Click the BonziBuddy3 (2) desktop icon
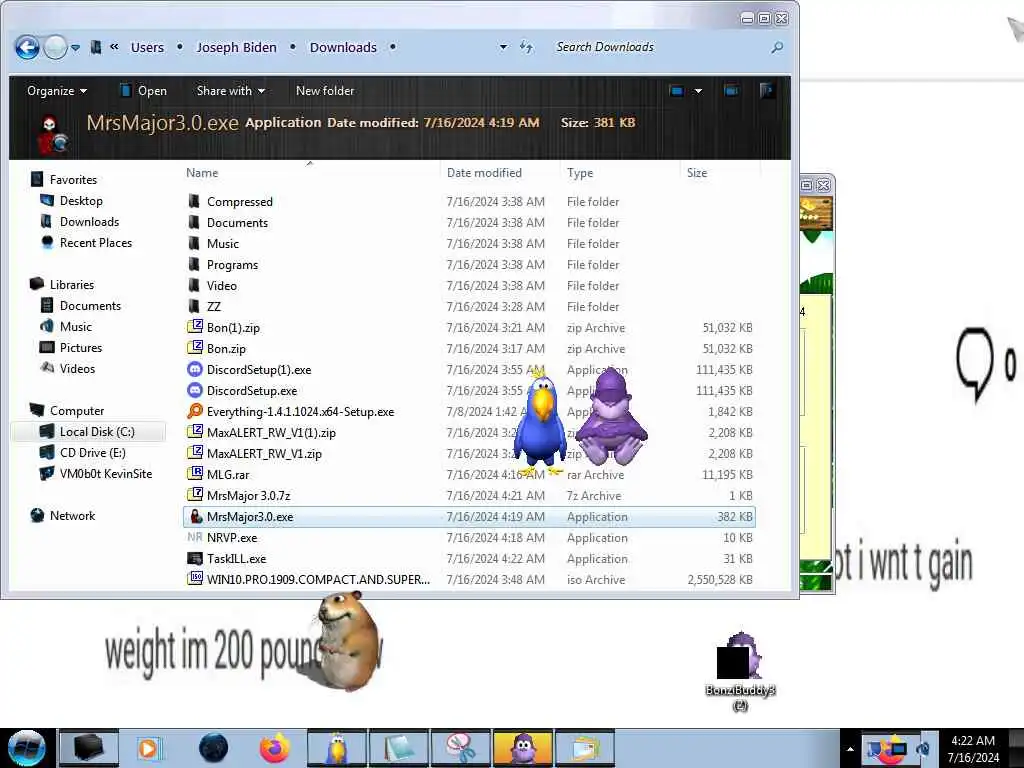The width and height of the screenshot is (1024, 768). 740,671
